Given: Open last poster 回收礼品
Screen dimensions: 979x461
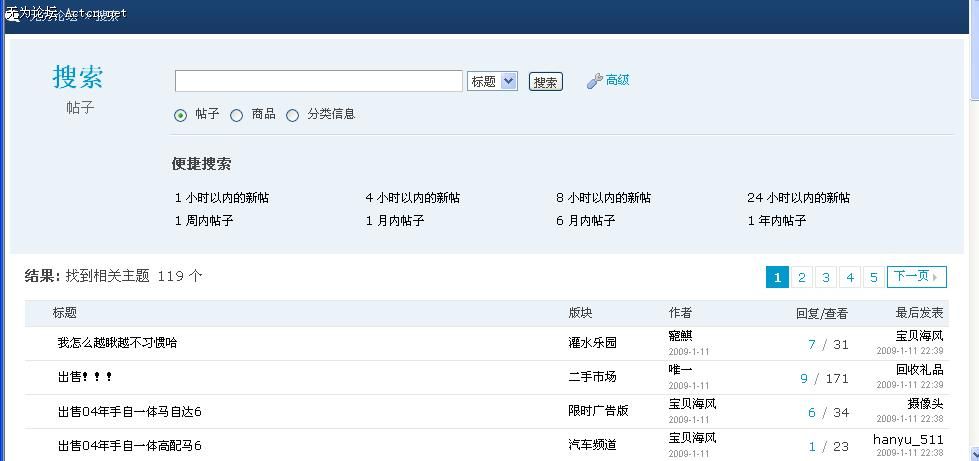Looking at the screenshot, I should point(920,369).
